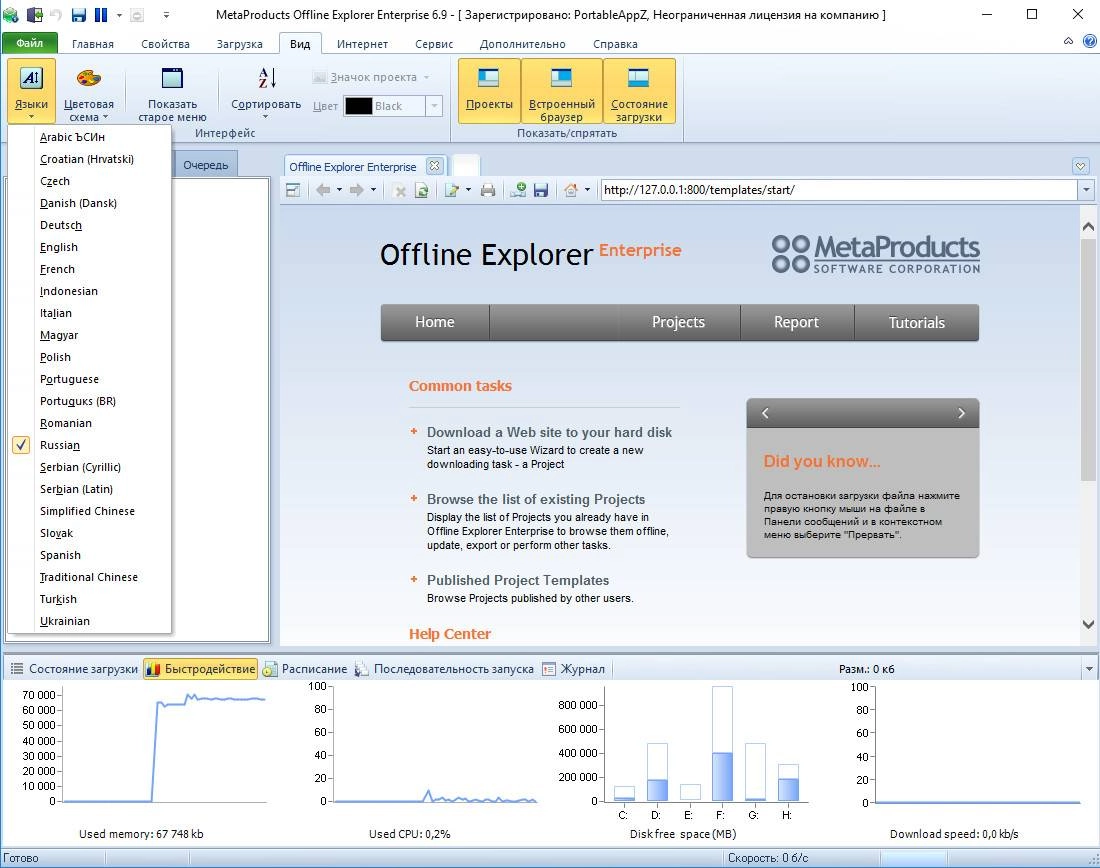Image resolution: width=1100 pixels, height=868 pixels.
Task: Show previous tip in Did you know panel
Action: pos(765,413)
